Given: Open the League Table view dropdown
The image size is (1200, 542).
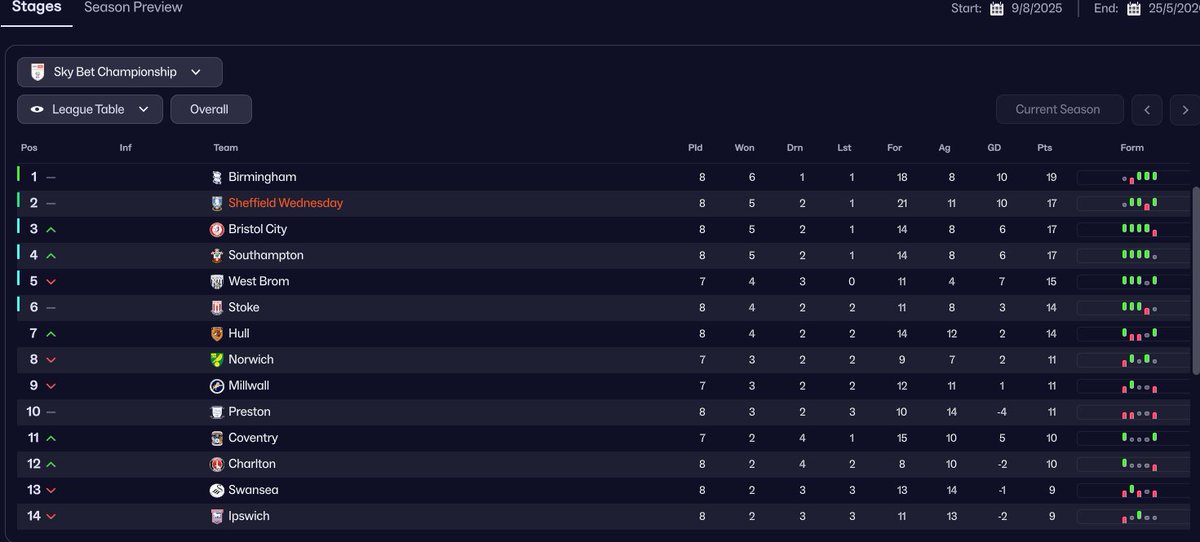Looking at the screenshot, I should coord(90,109).
